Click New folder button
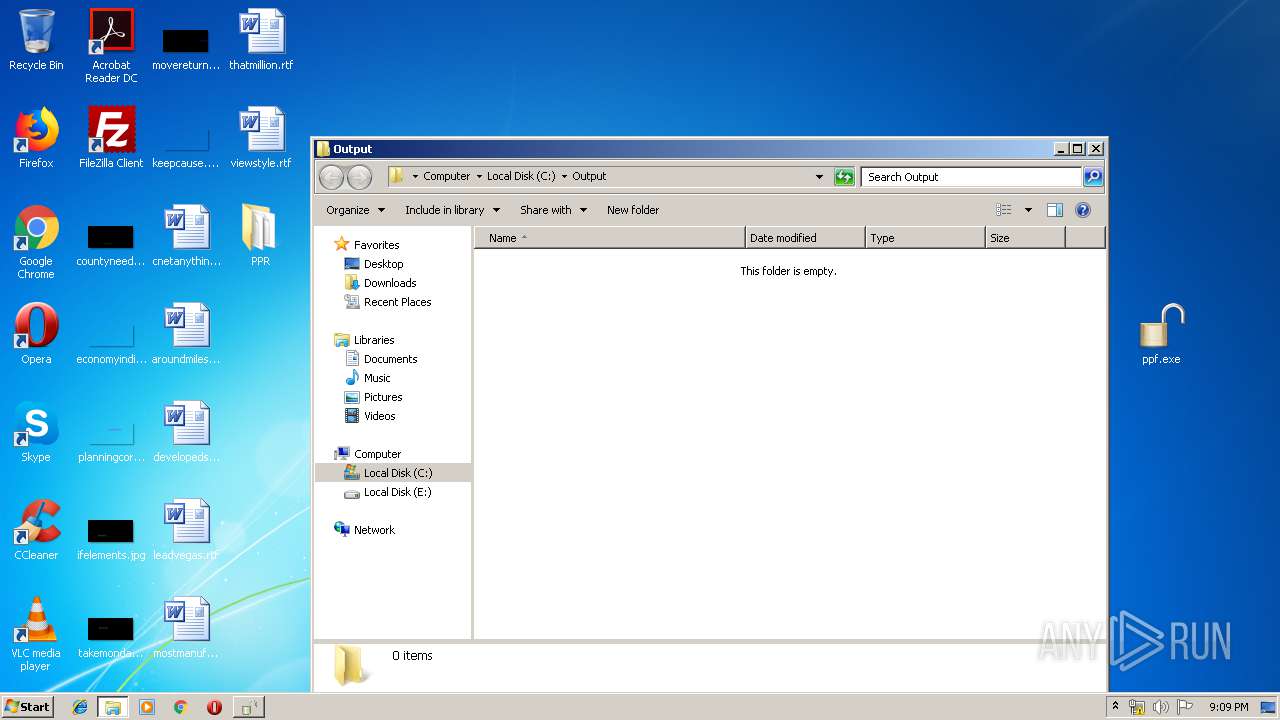Screen dimensions: 1280x720 point(633,210)
